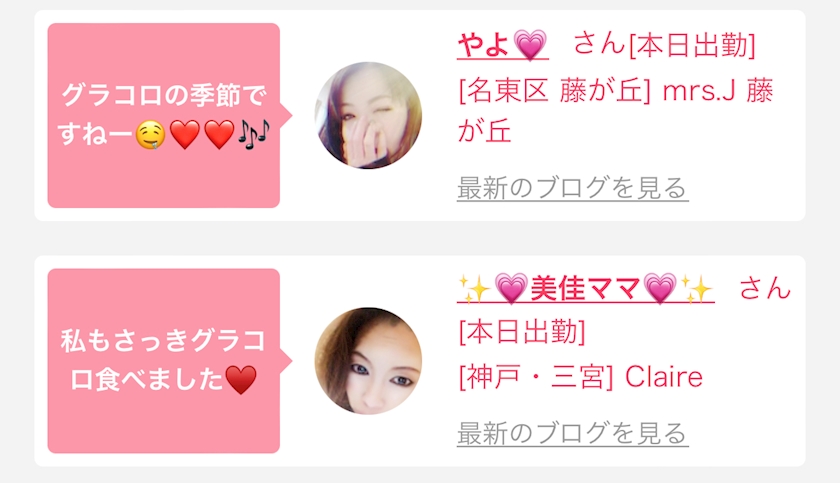This screenshot has width=840, height=483.
Task: Tap the music notes emoji in first bubble
Action: [x=253, y=134]
